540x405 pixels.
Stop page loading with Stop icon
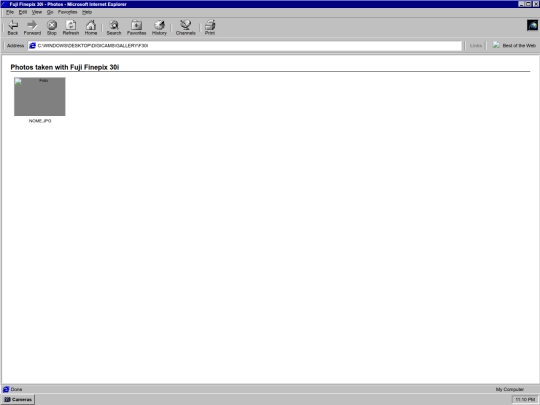52,28
